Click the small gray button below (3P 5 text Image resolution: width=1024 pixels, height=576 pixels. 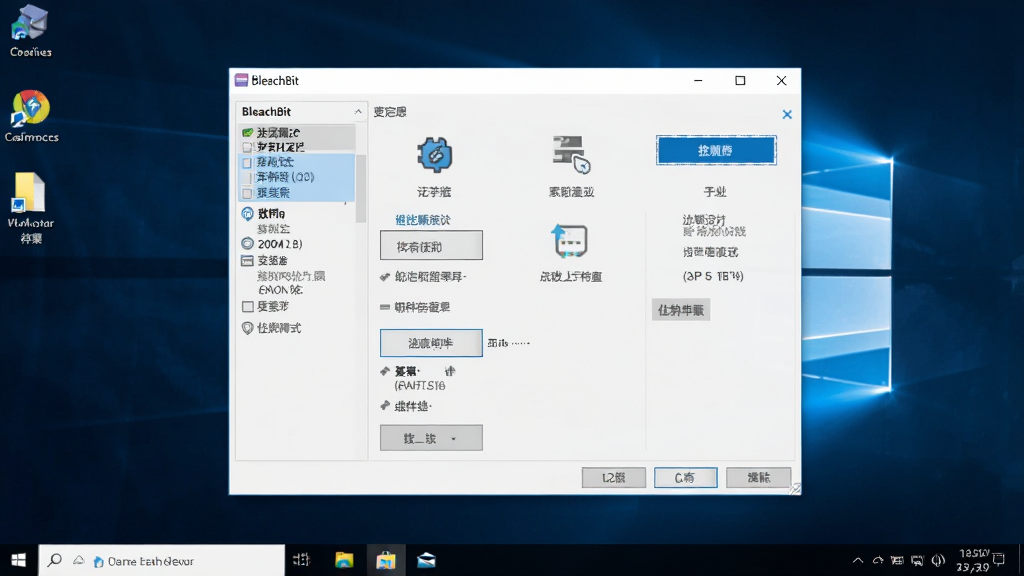click(680, 310)
